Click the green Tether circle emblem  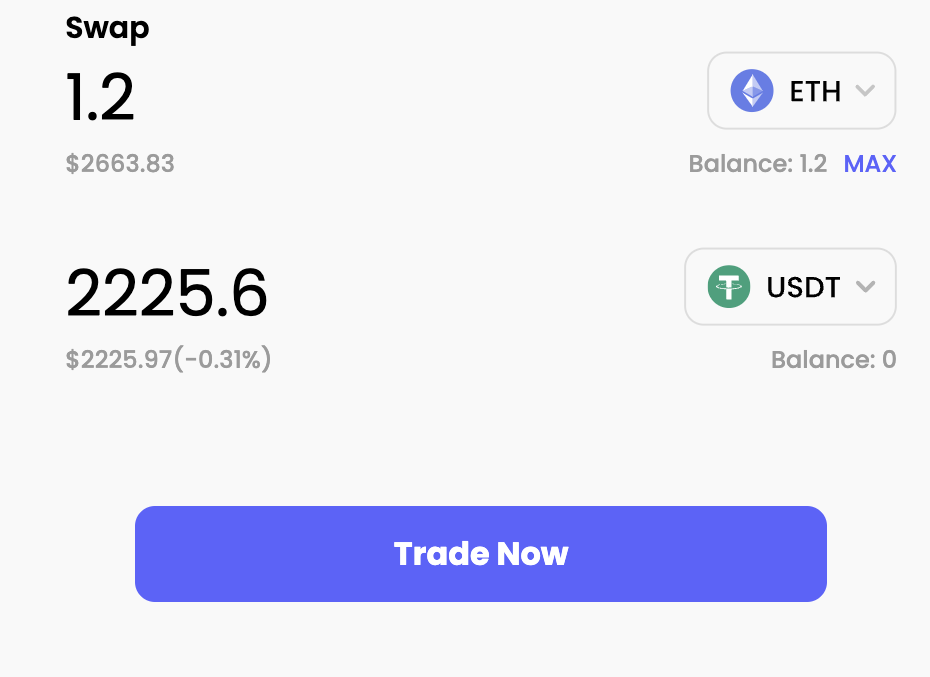coord(729,287)
